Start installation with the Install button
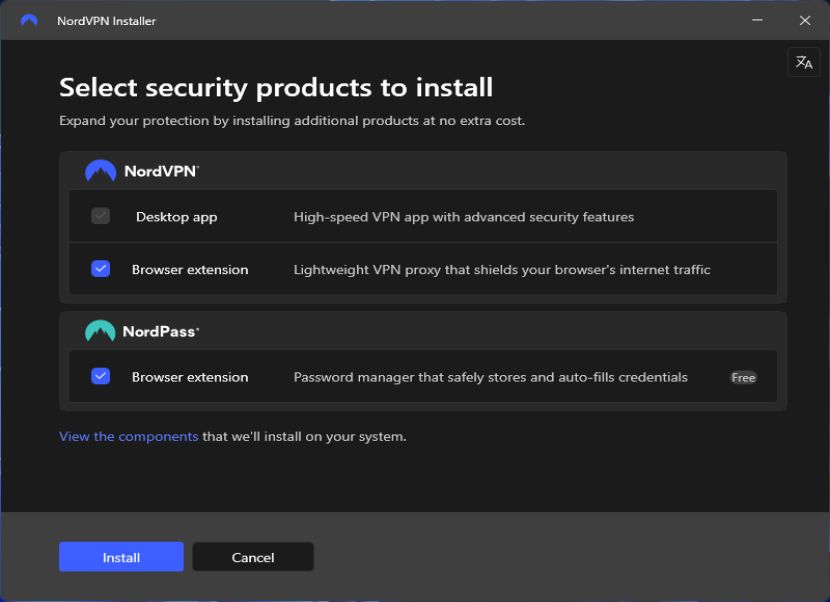The height and width of the screenshot is (602, 830). (121, 557)
